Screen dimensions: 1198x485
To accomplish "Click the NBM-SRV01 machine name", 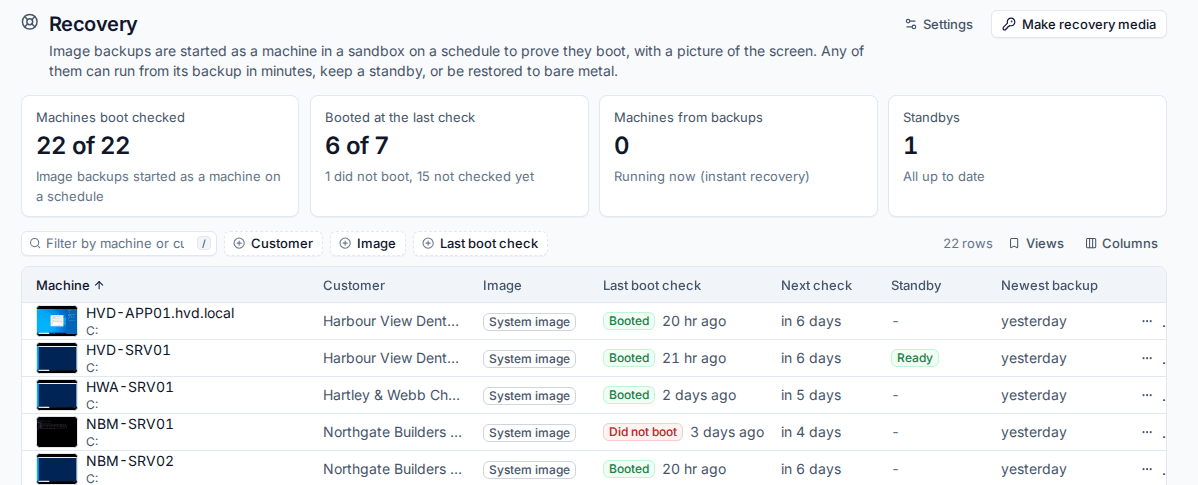I will click(x=130, y=424).
